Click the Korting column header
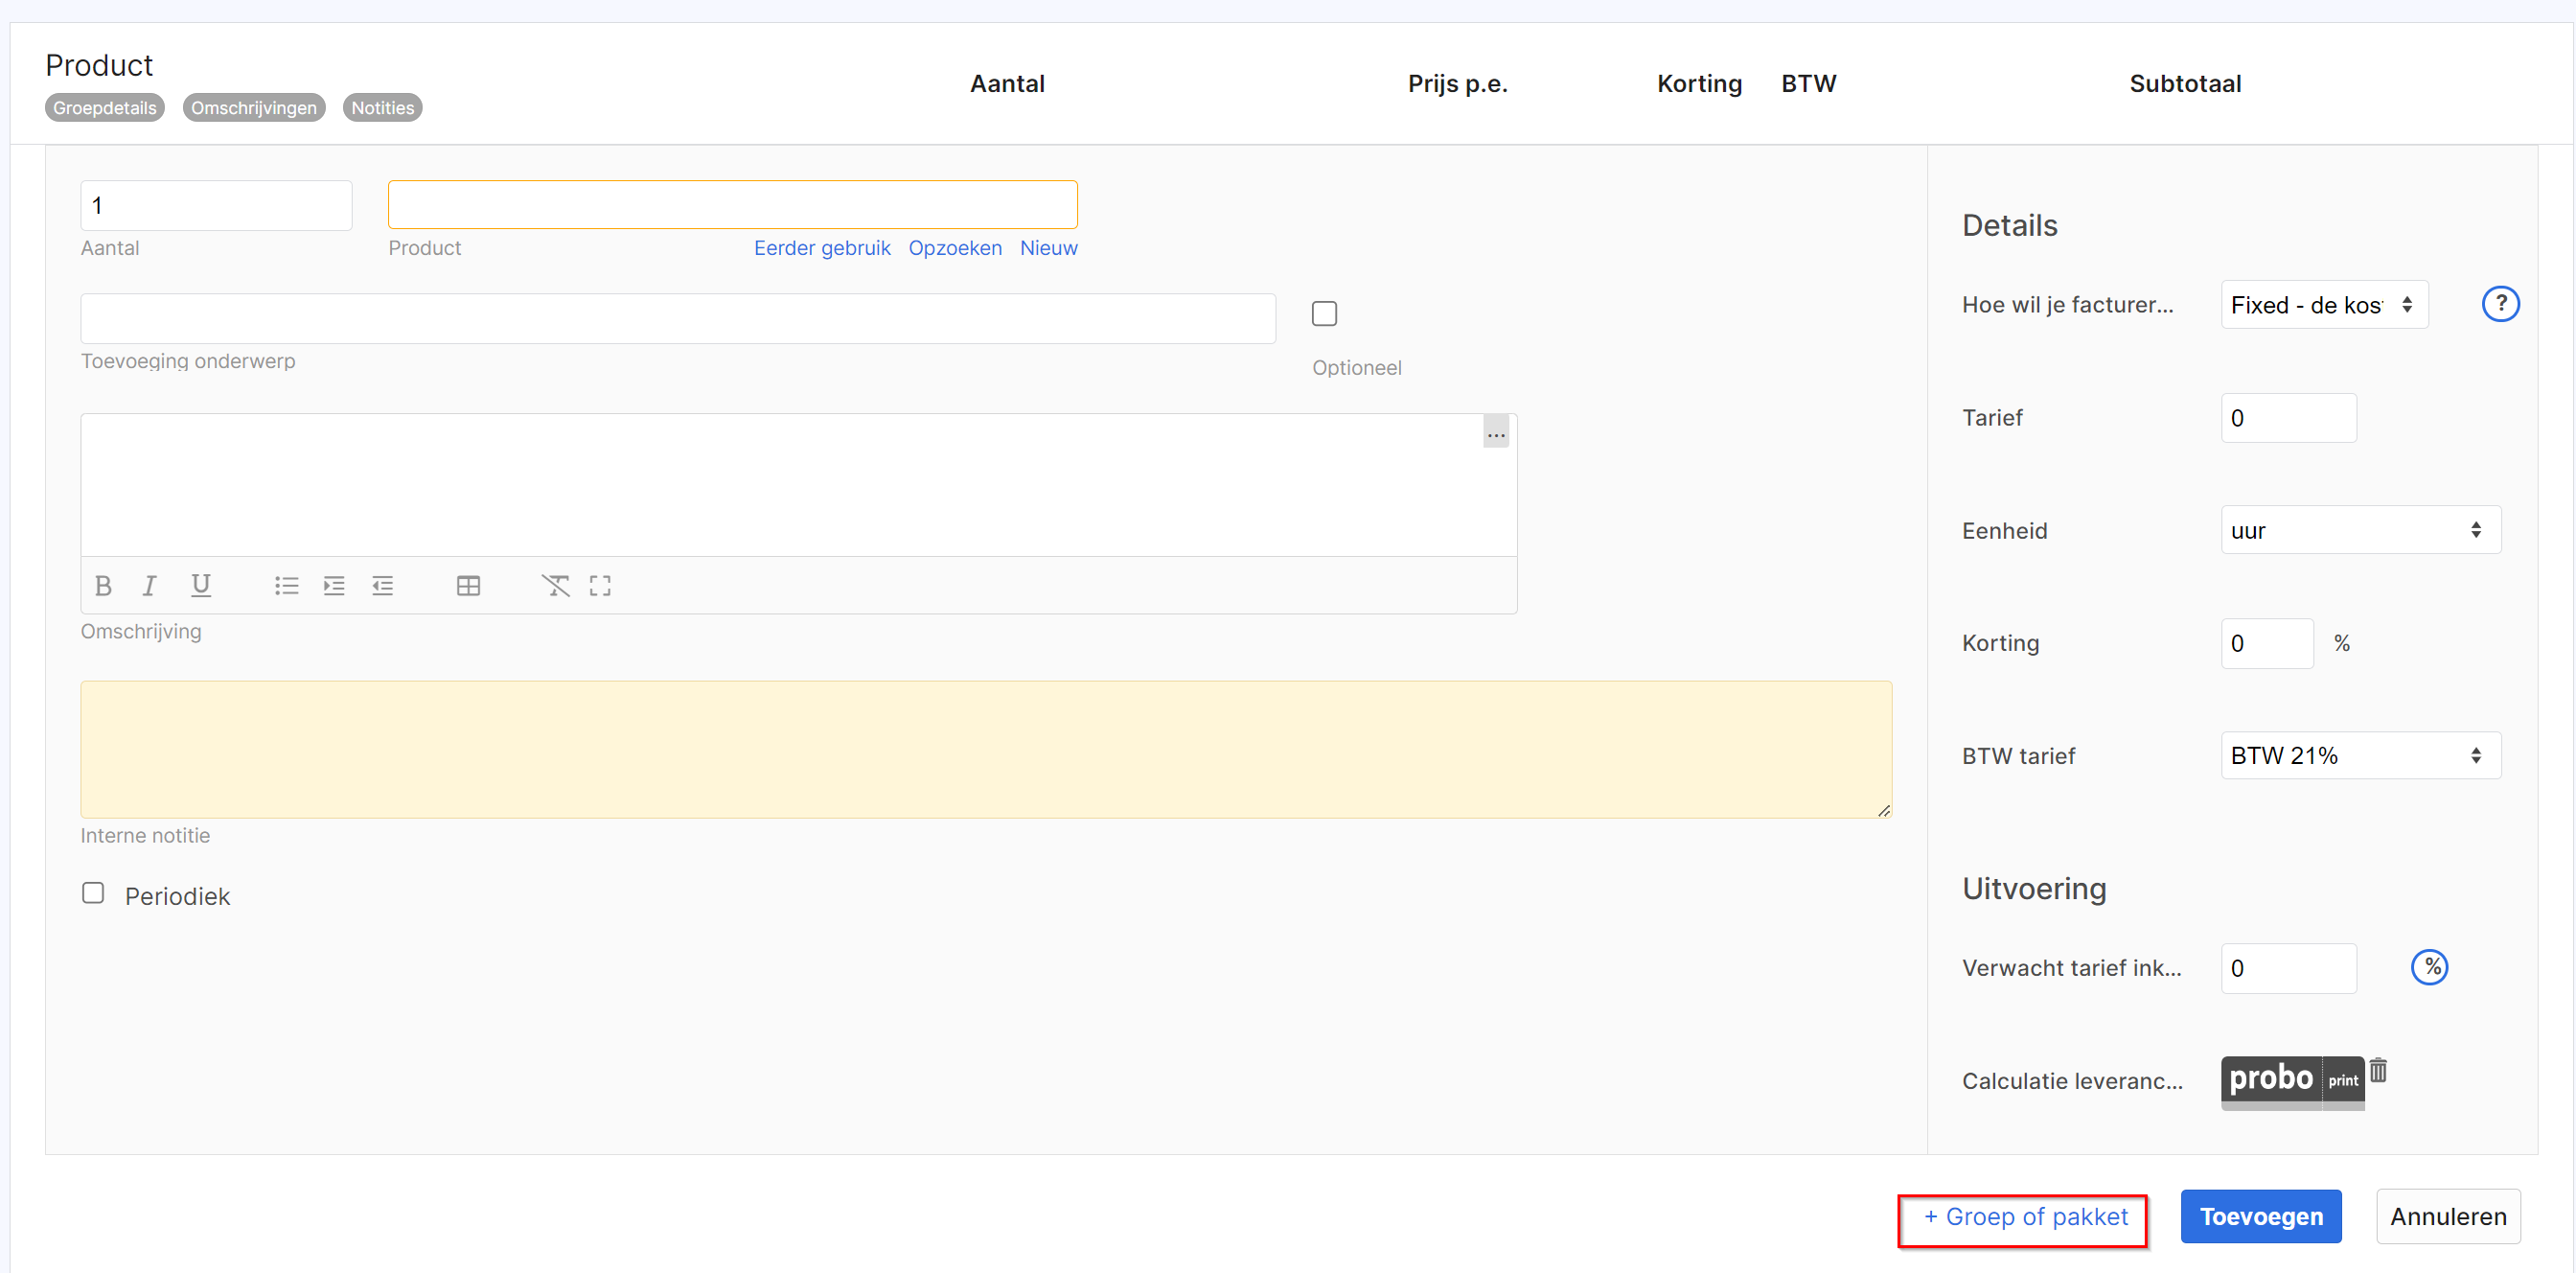 1699,84
